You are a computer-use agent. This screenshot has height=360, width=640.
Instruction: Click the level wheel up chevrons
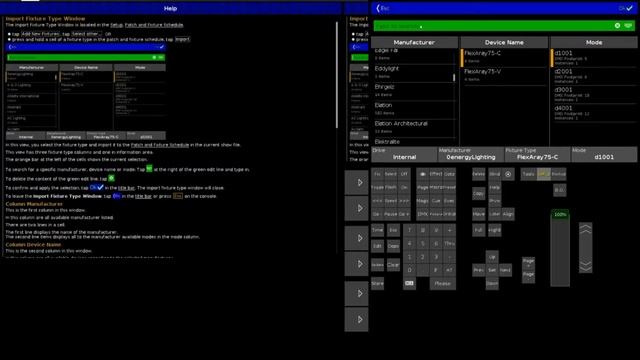click(x=585, y=229)
